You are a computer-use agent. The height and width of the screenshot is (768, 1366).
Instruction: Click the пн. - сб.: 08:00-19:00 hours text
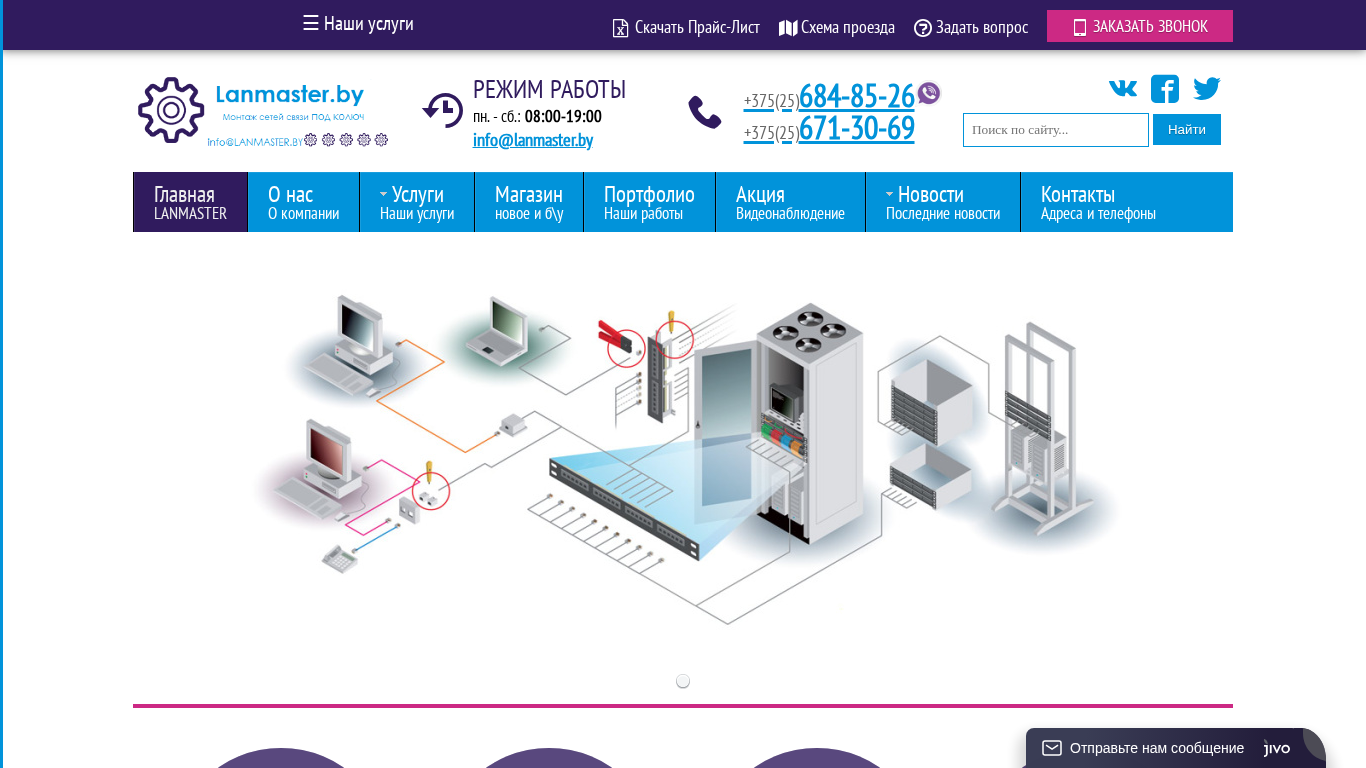(x=537, y=117)
